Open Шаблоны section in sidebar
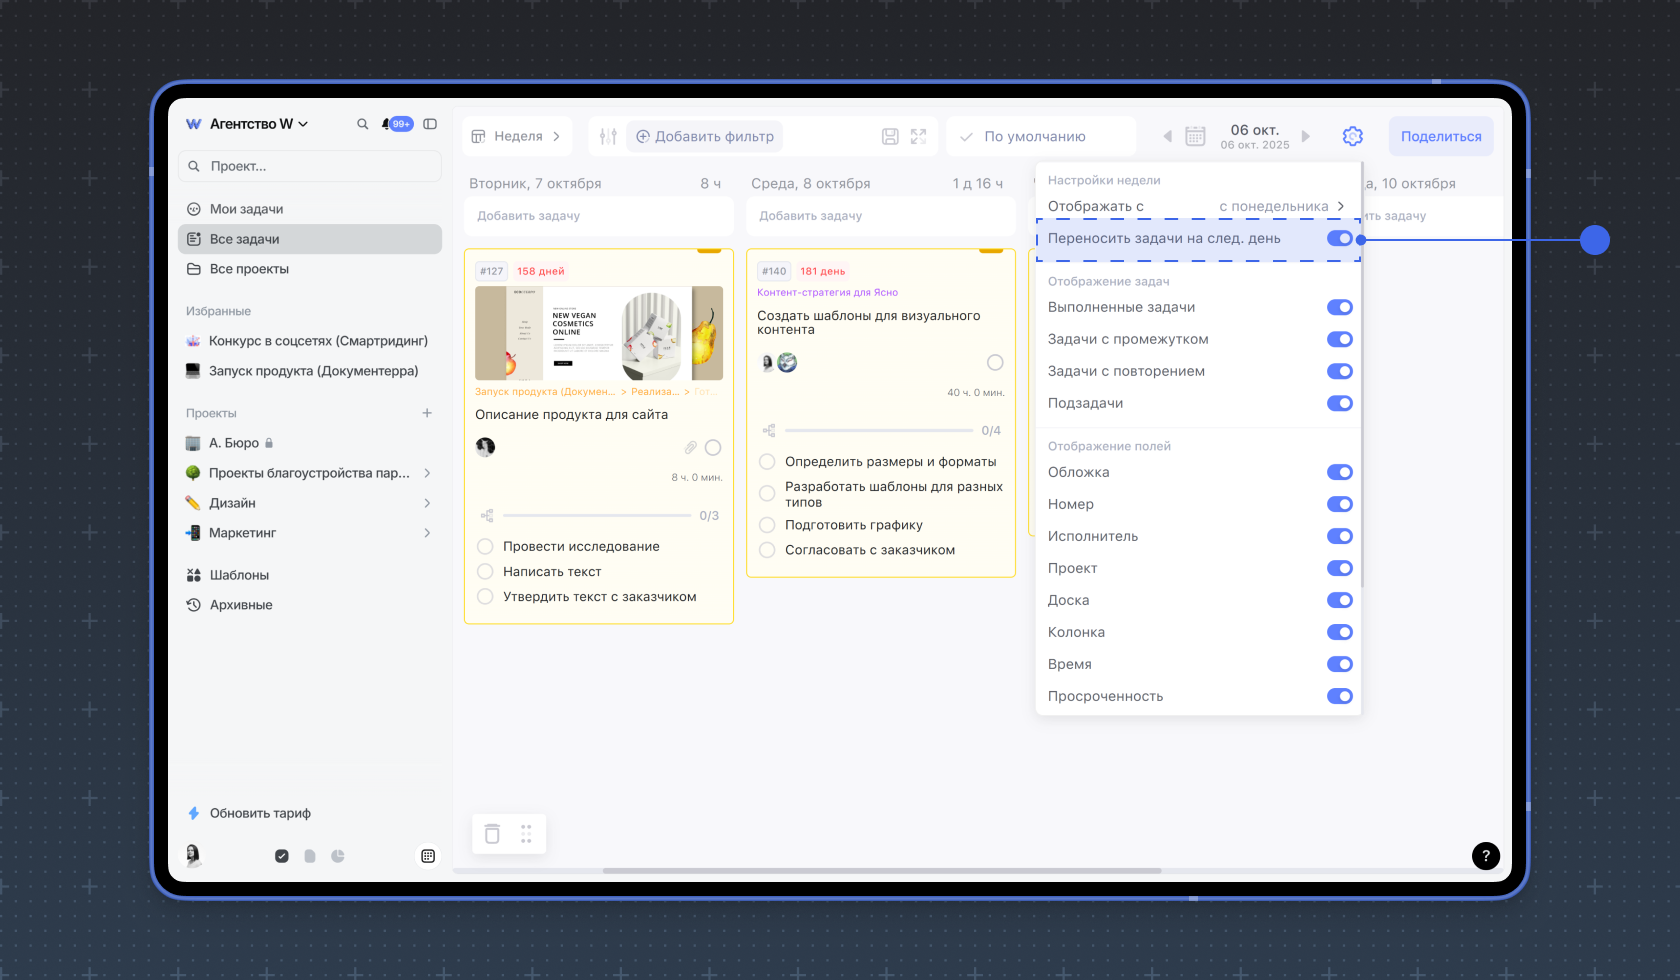Screen dimensions: 1680x980 point(239,575)
